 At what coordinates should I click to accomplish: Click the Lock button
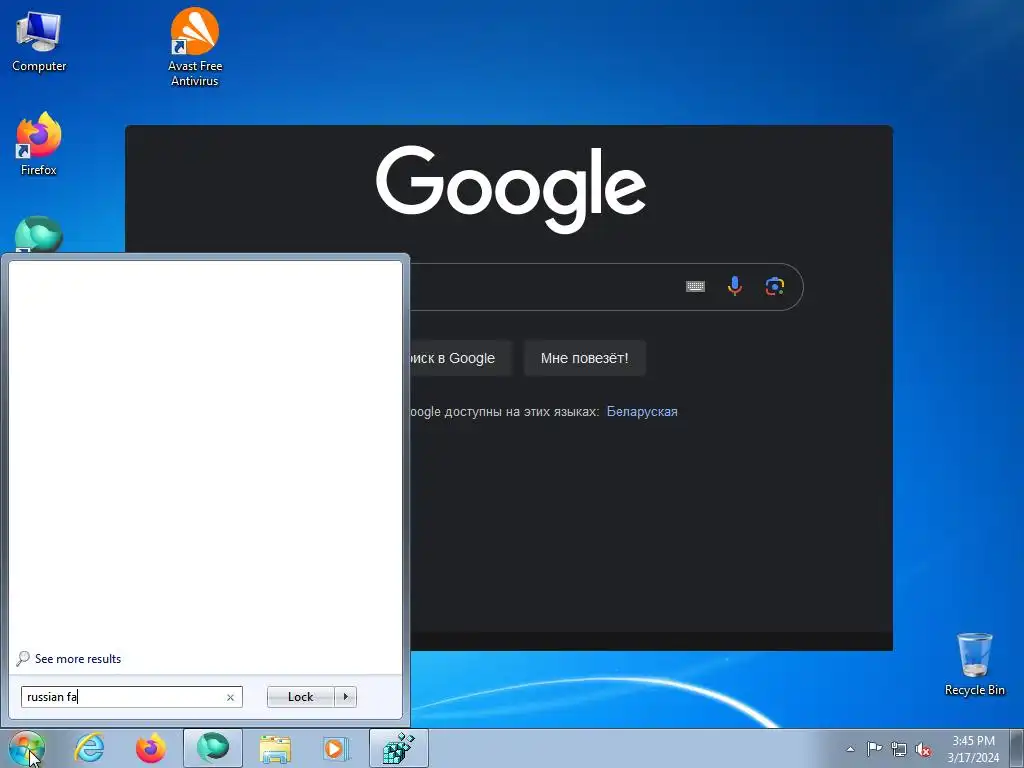(x=300, y=697)
